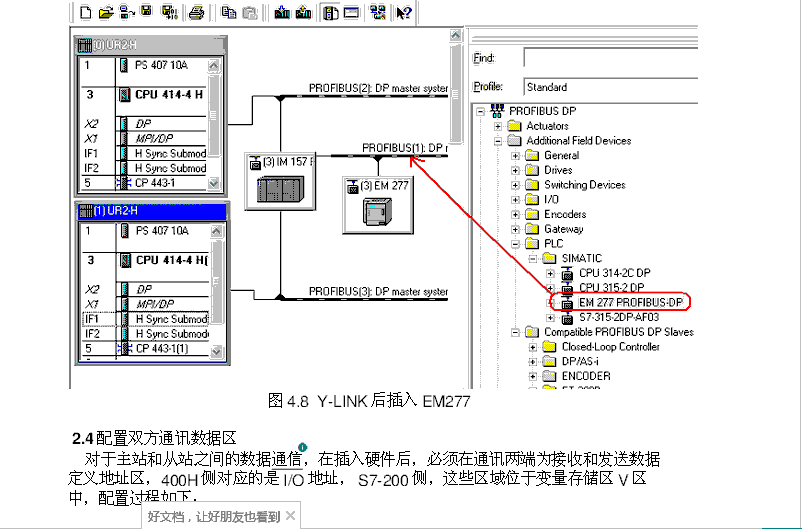Expand the Gateway folder
The height and width of the screenshot is (529, 802).
click(x=515, y=229)
